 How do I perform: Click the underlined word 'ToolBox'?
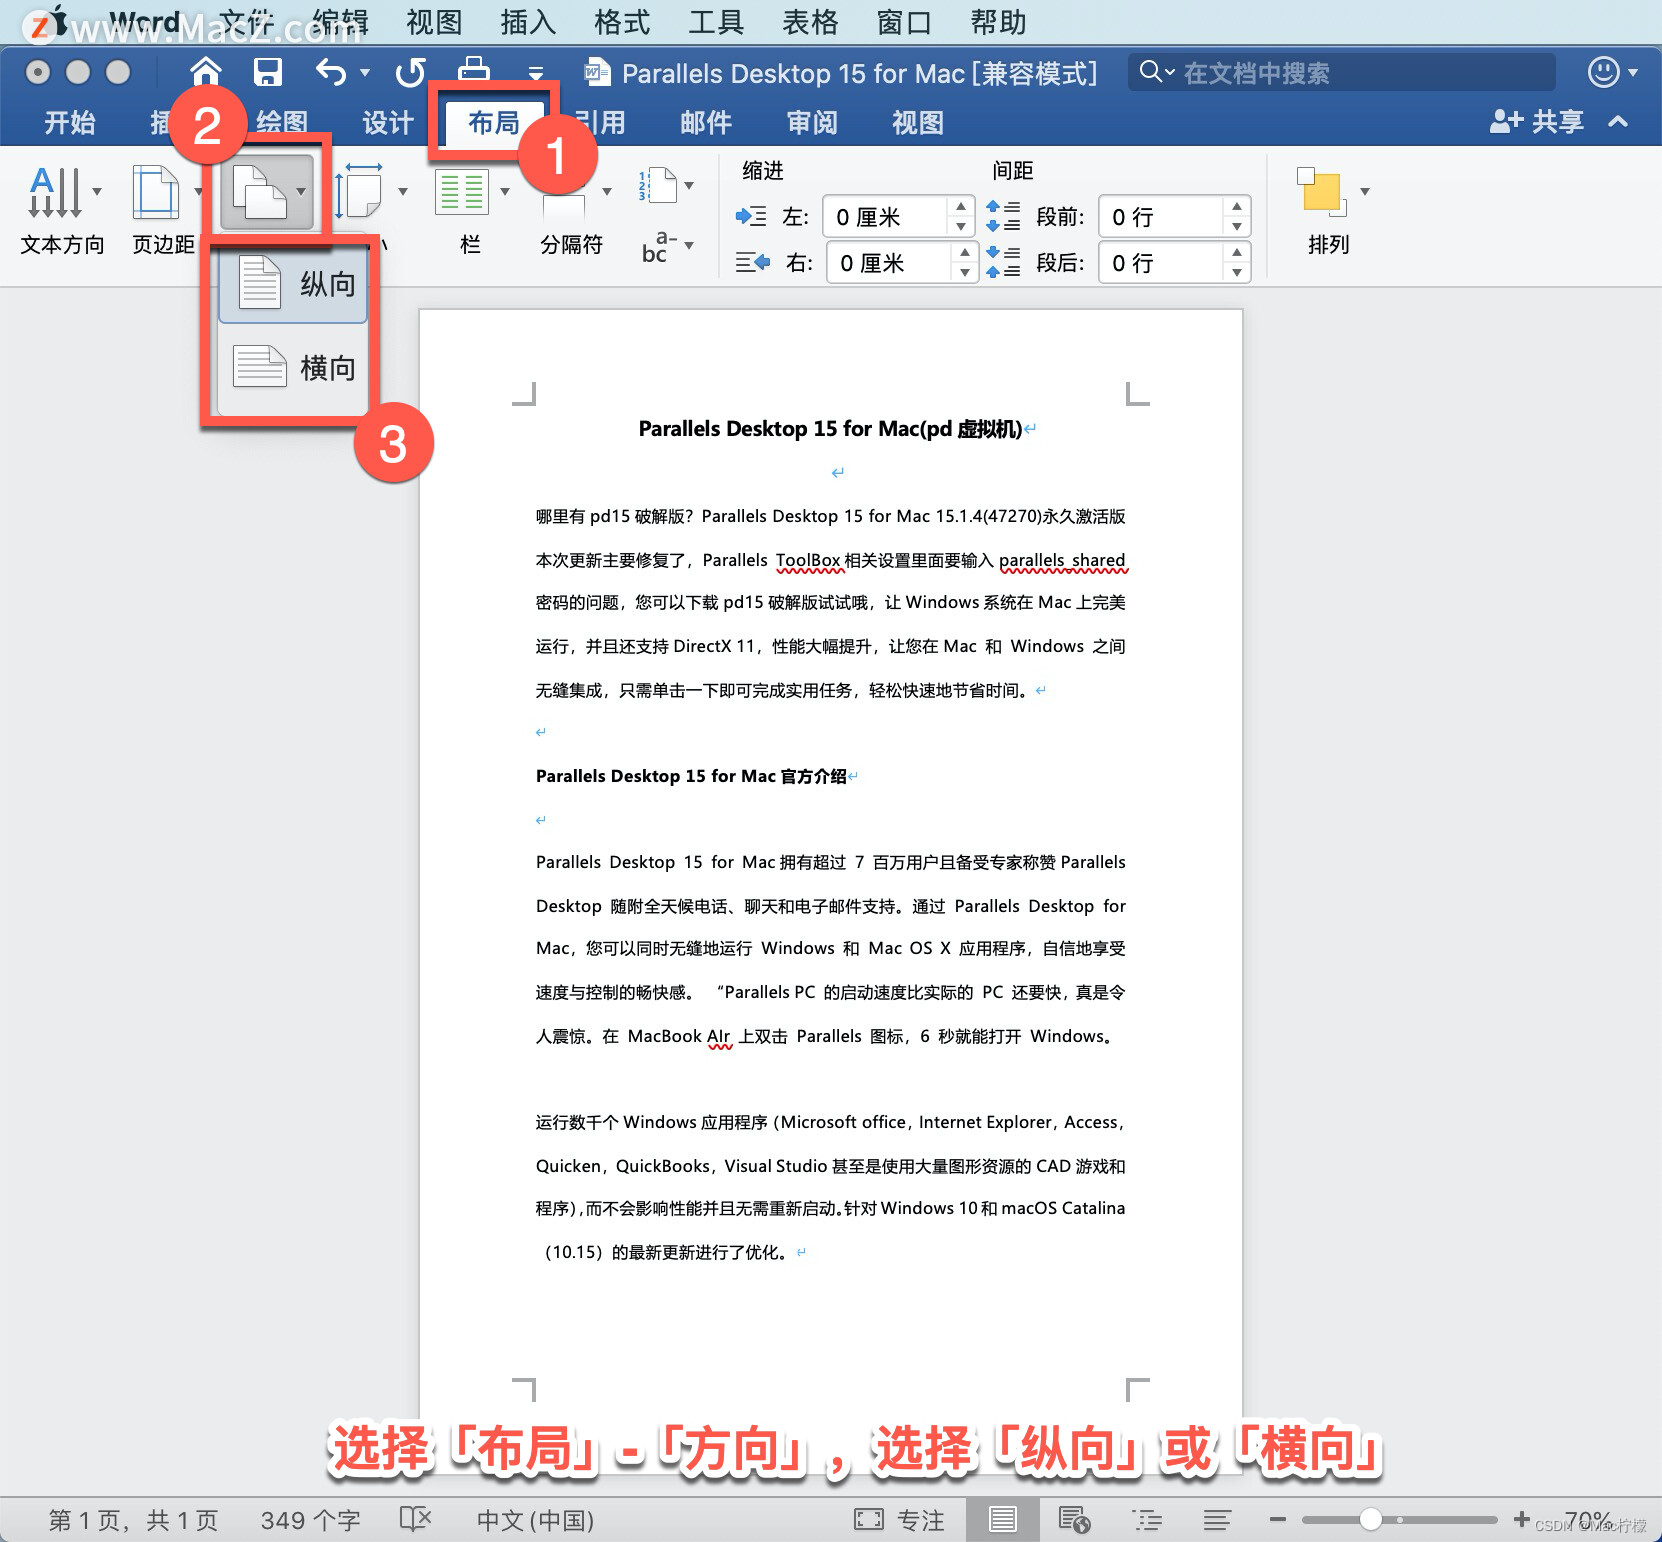[x=808, y=560]
